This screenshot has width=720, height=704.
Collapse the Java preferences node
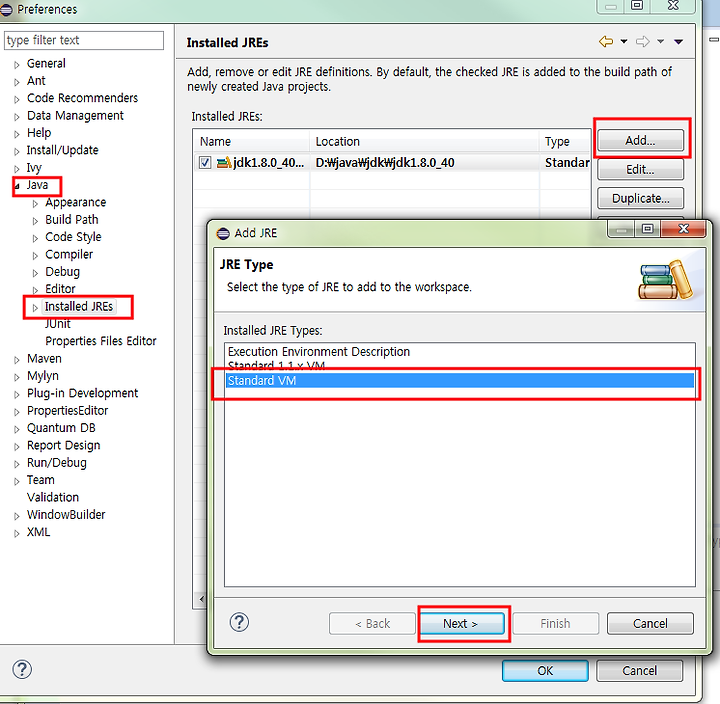tap(17, 186)
